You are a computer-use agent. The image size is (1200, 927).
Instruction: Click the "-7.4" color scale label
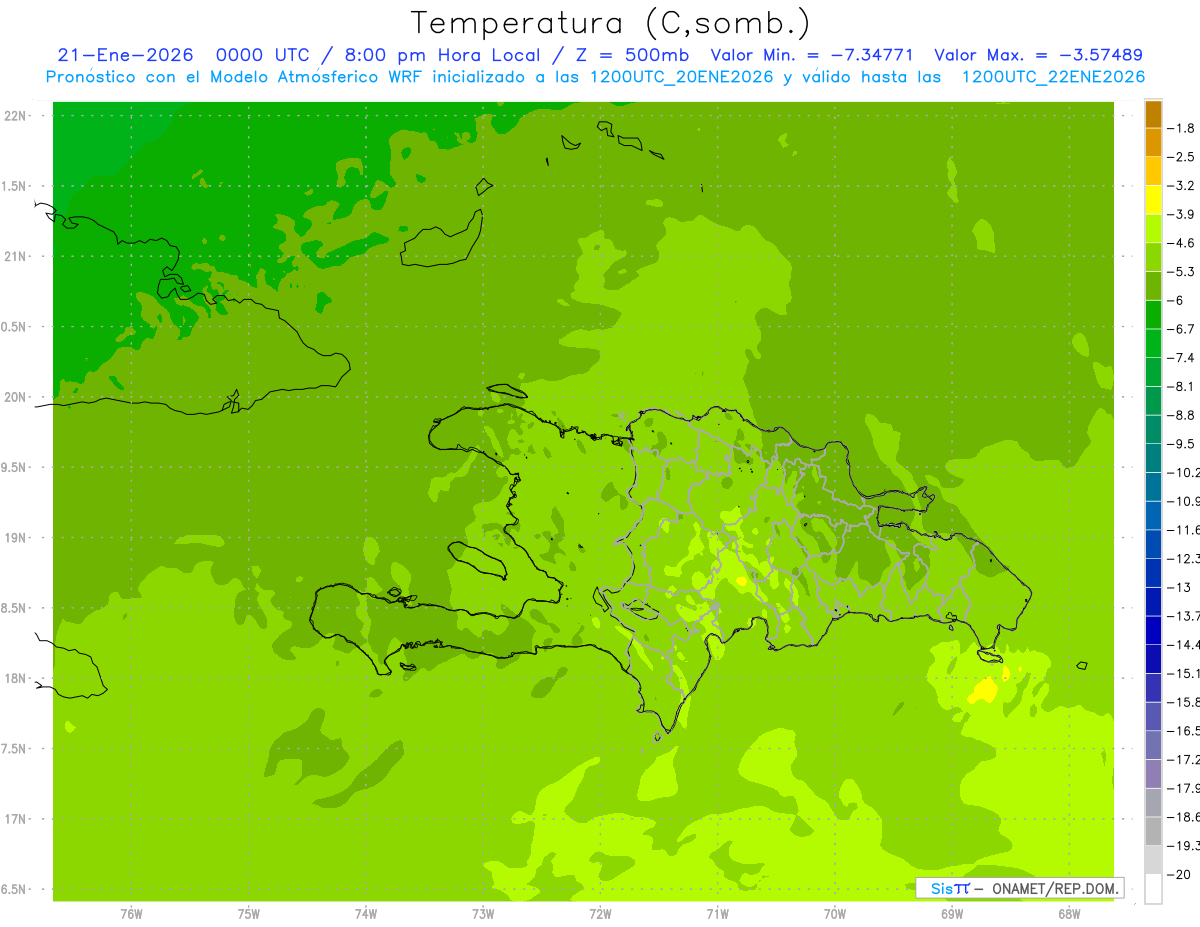pos(1181,357)
